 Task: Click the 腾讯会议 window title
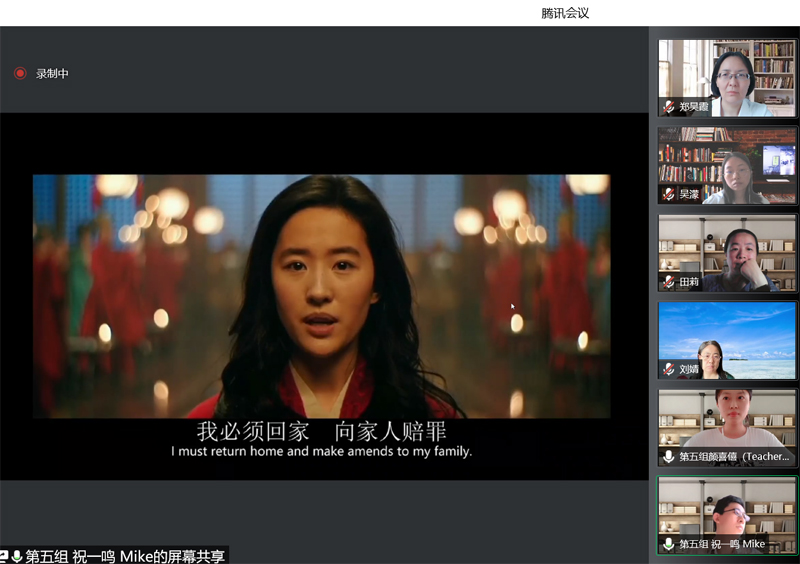coord(566,13)
